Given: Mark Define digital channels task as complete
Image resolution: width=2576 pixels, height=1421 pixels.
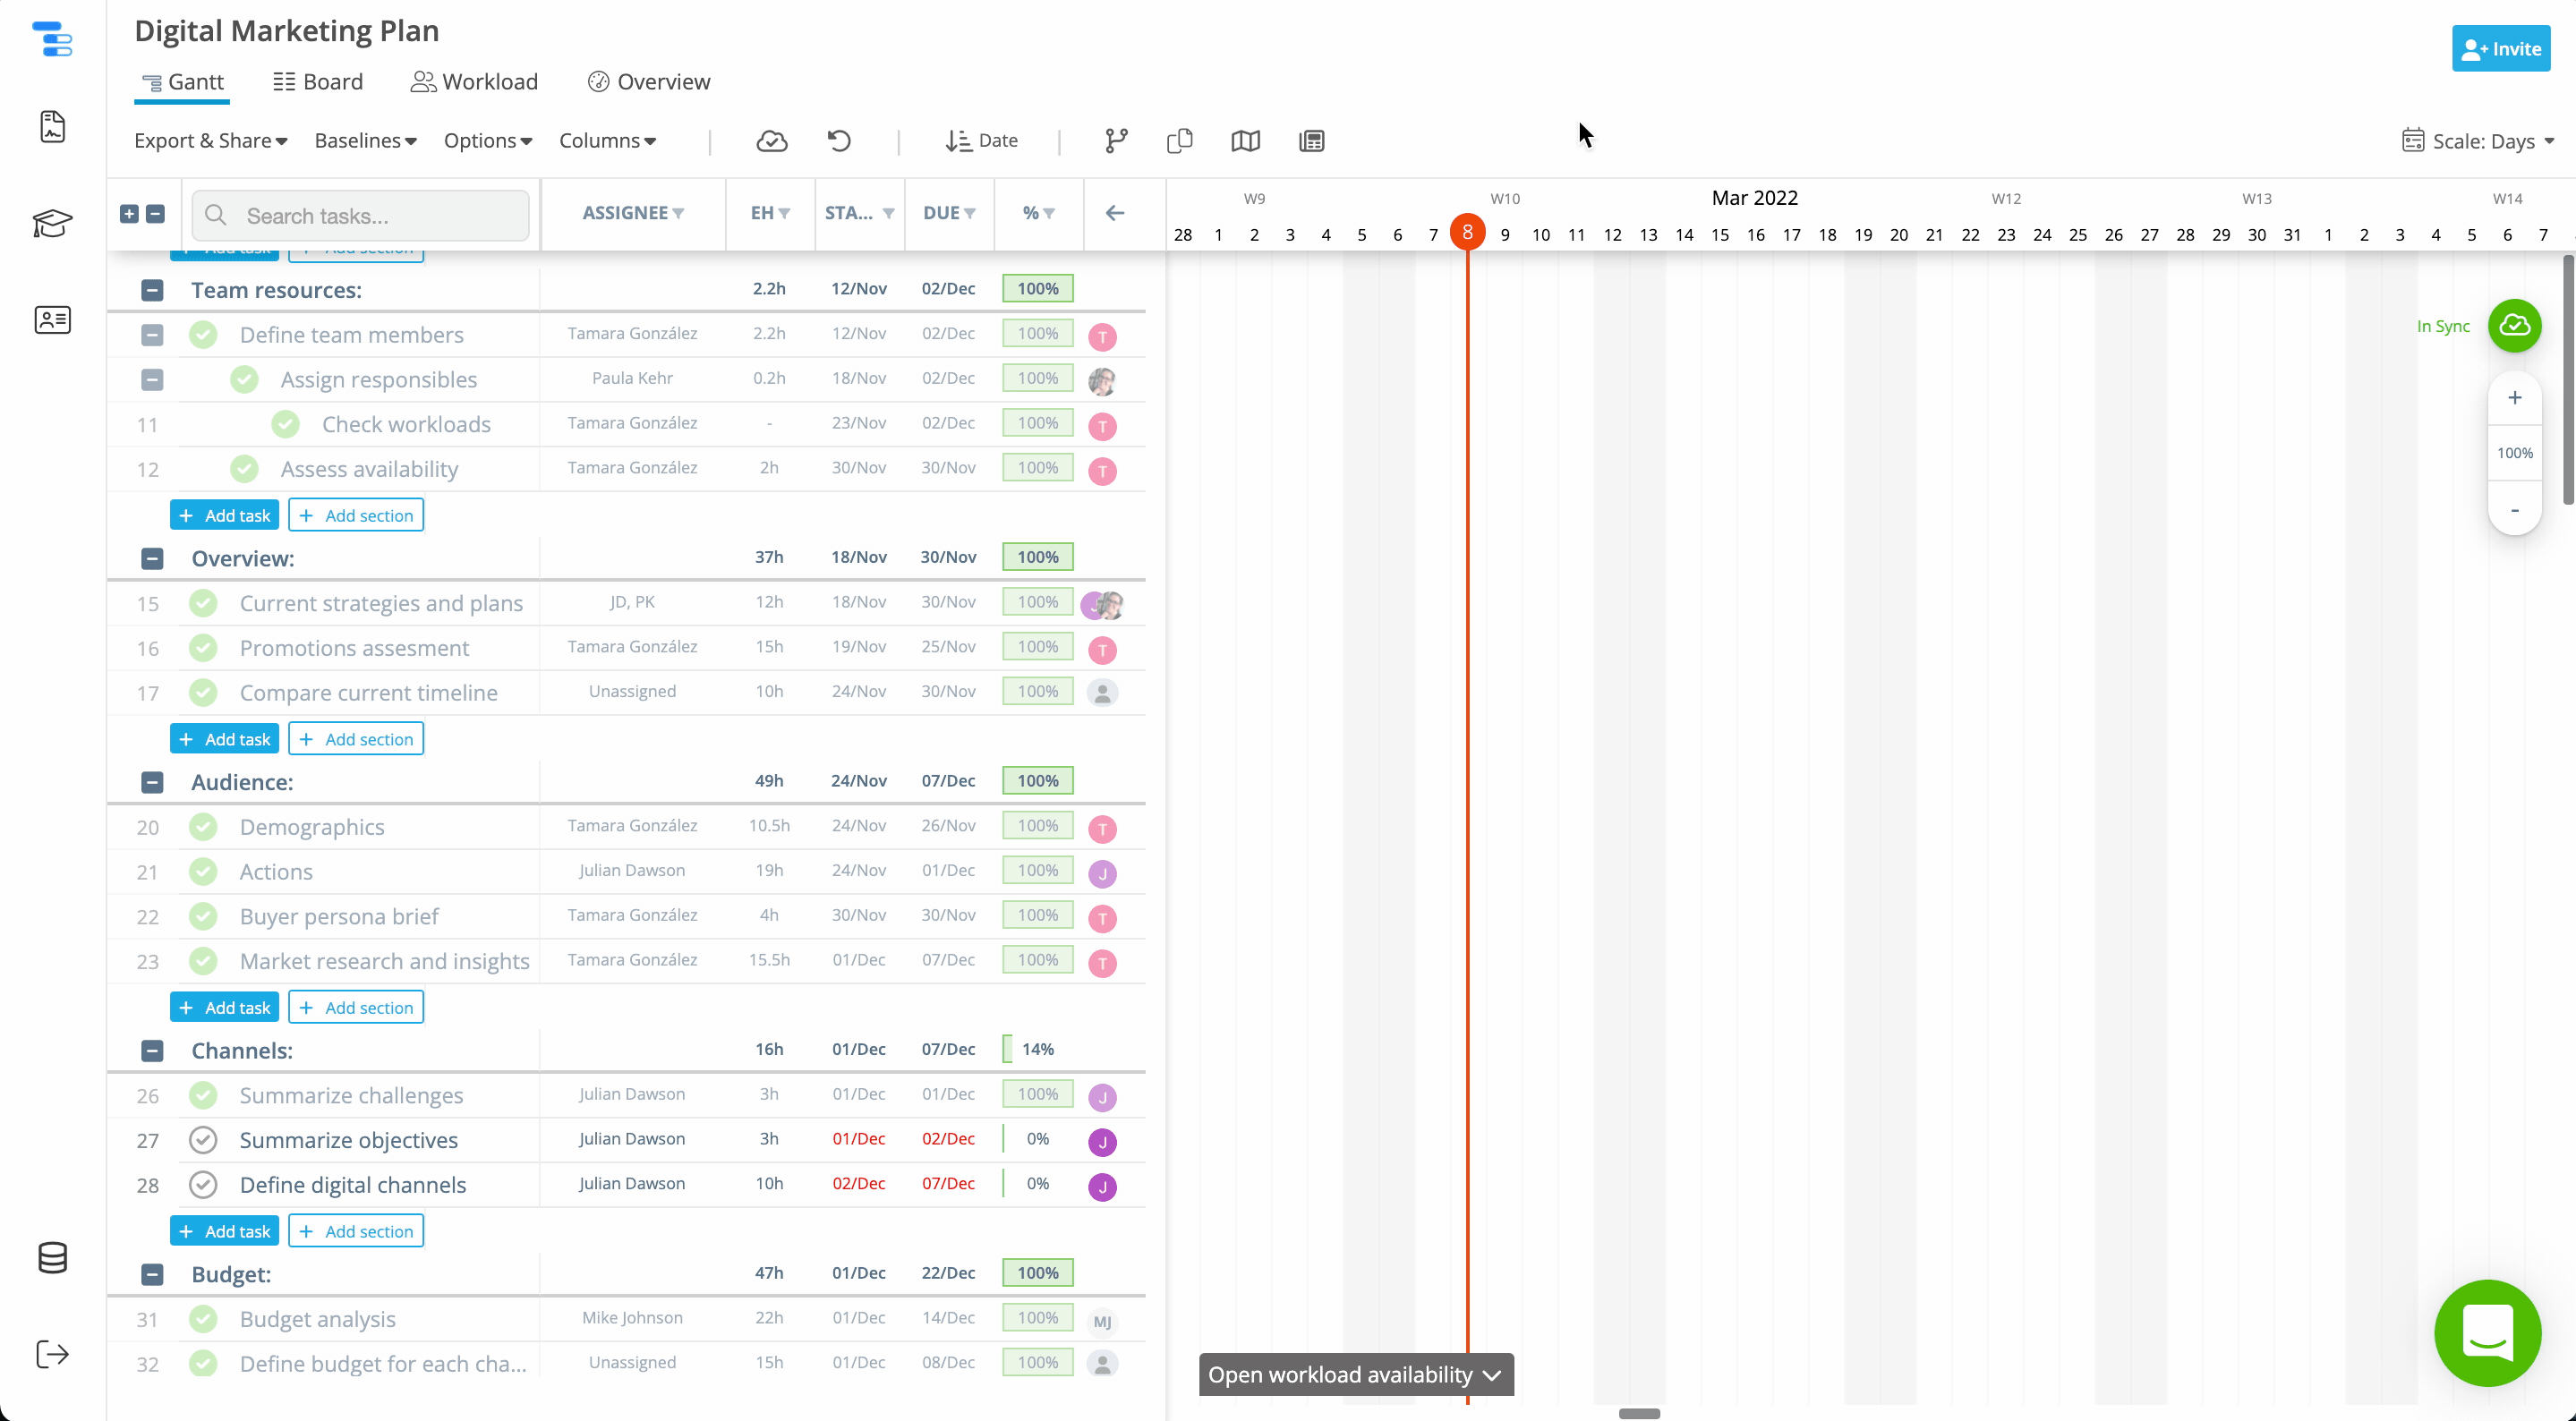Looking at the screenshot, I should point(204,1185).
